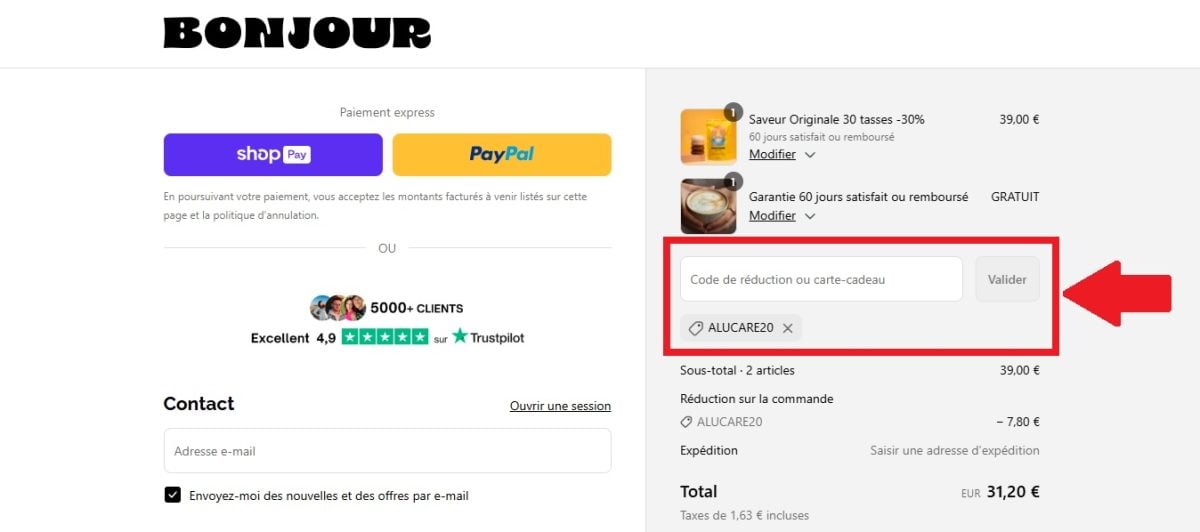Expand chevron beside Modifier for Saveur Originale
The height and width of the screenshot is (532, 1200).
810,155
